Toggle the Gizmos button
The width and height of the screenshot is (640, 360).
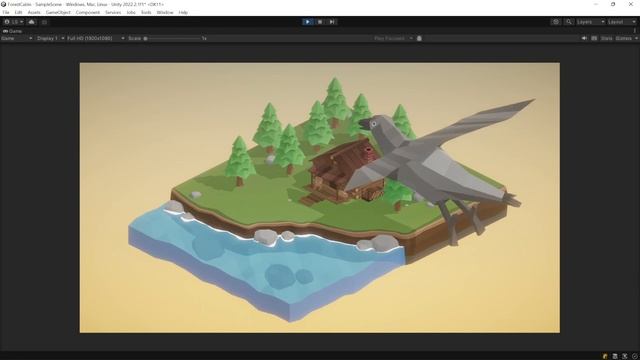623,38
